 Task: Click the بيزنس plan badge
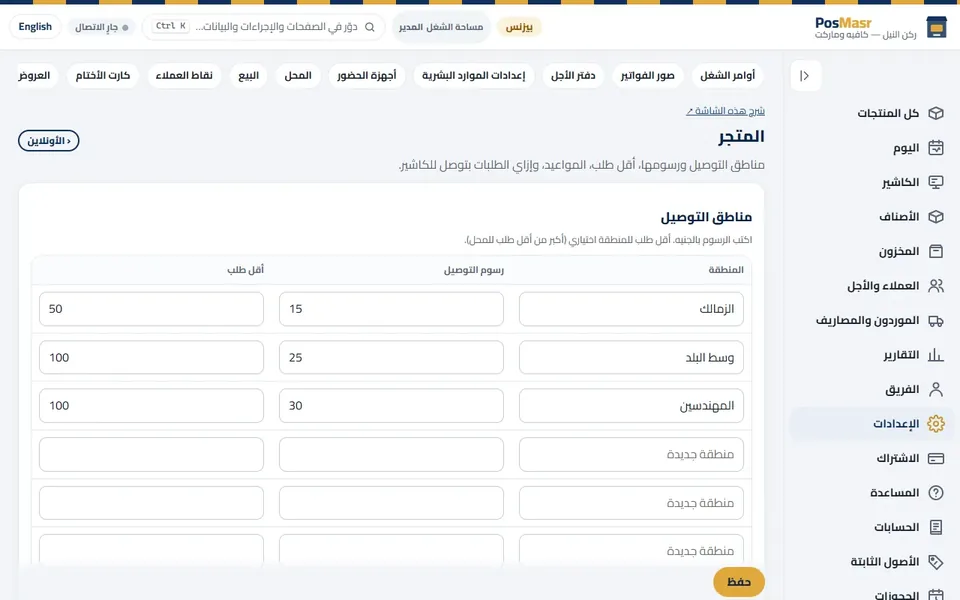coord(519,27)
